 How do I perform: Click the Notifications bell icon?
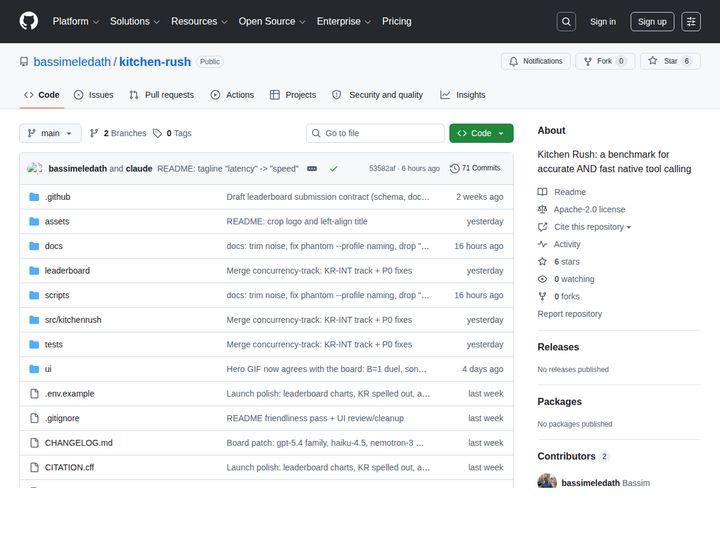click(x=513, y=62)
